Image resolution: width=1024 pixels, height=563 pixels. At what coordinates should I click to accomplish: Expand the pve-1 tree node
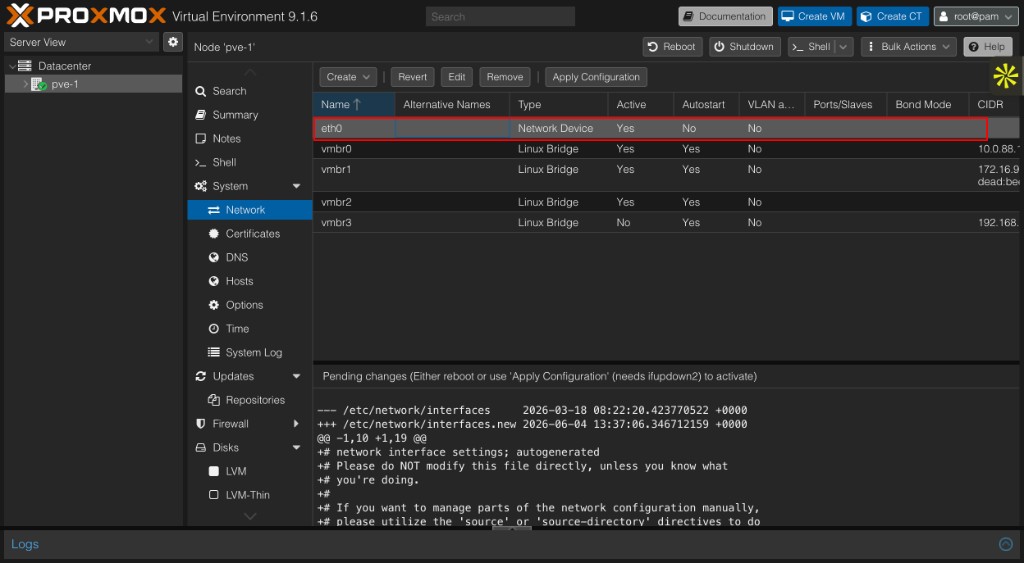(25, 84)
